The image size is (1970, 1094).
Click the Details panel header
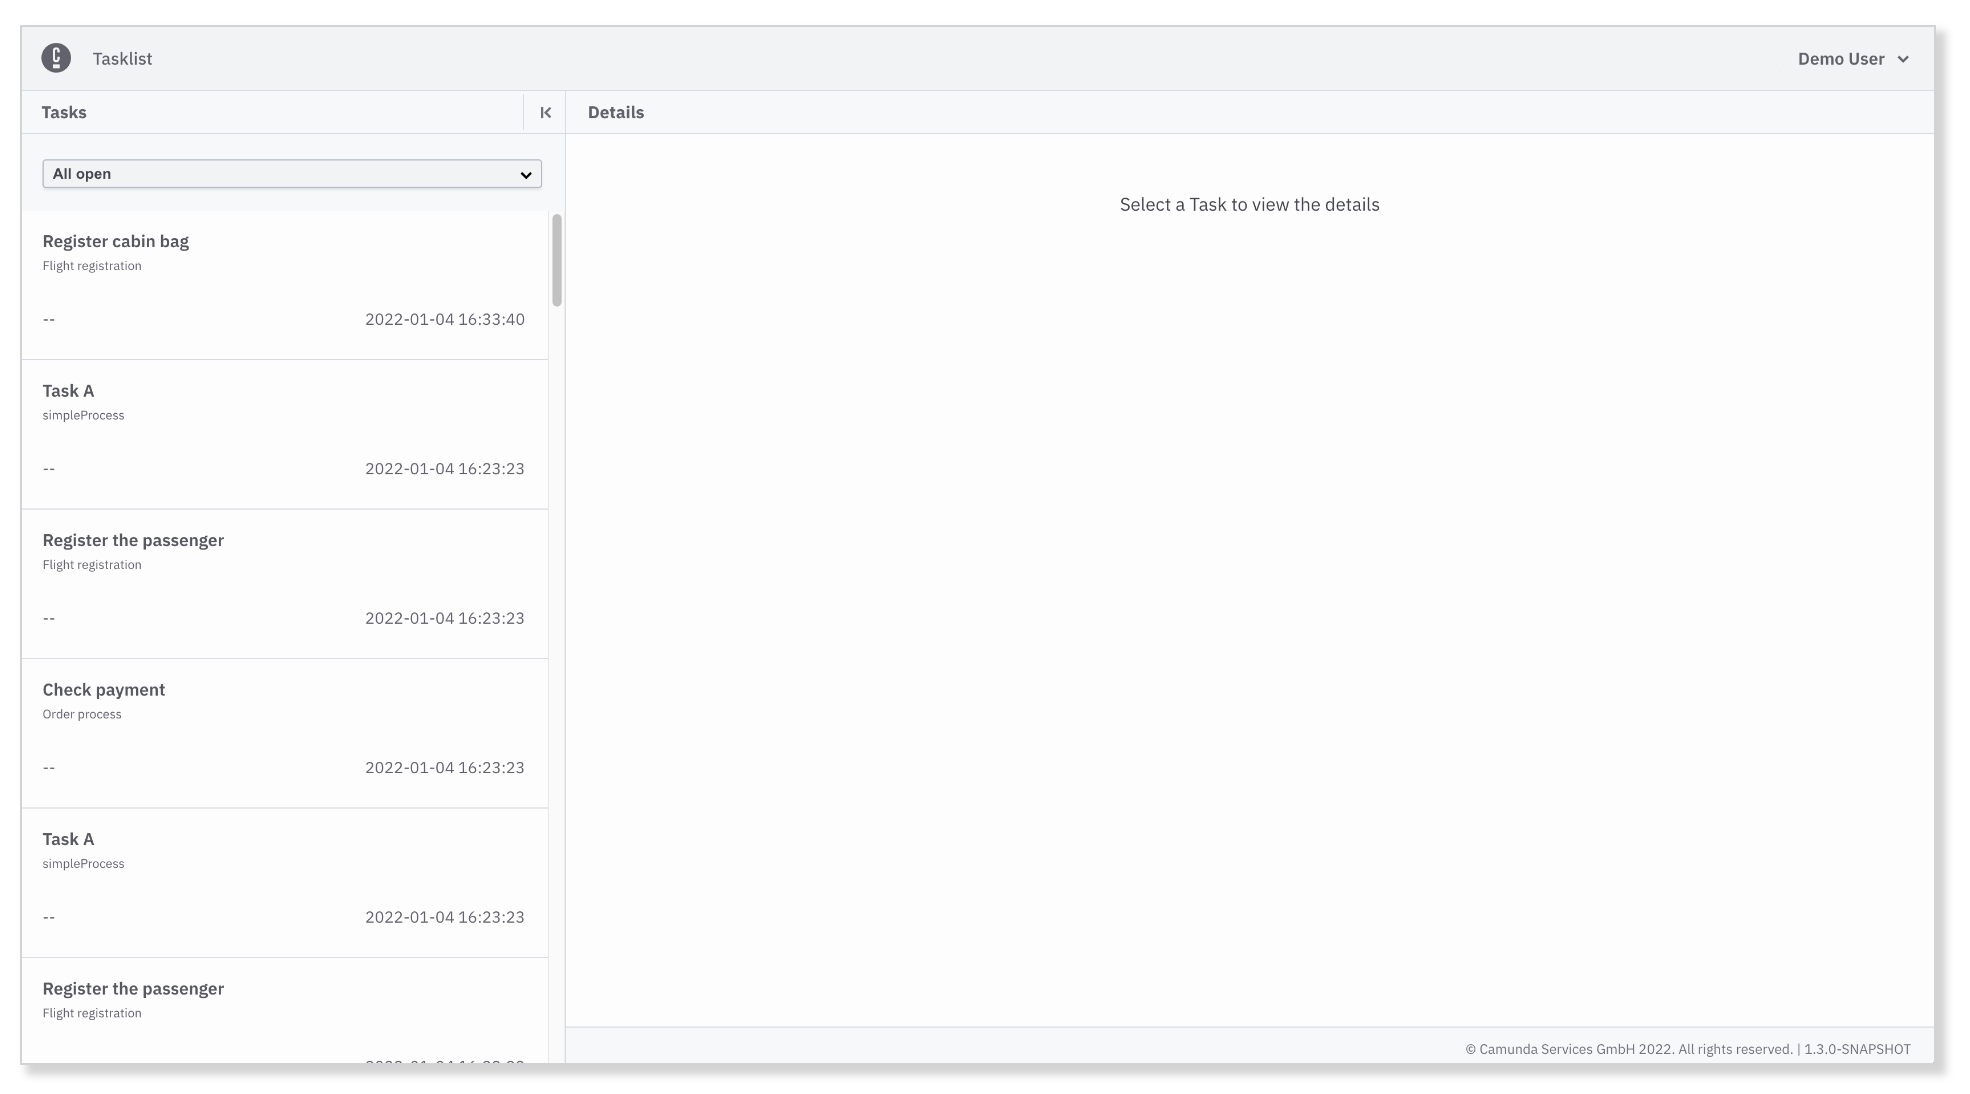[x=616, y=112]
